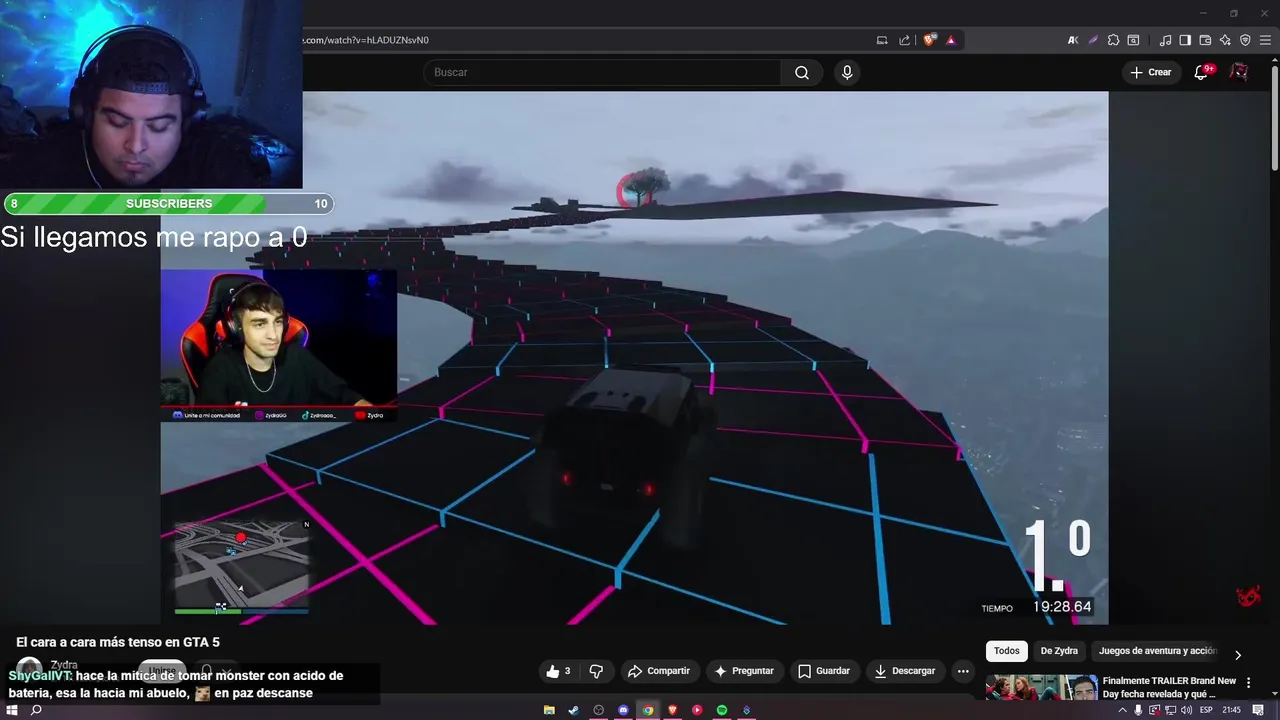The height and width of the screenshot is (720, 1280).
Task: Open the Windows Start button
Action: coord(12,710)
